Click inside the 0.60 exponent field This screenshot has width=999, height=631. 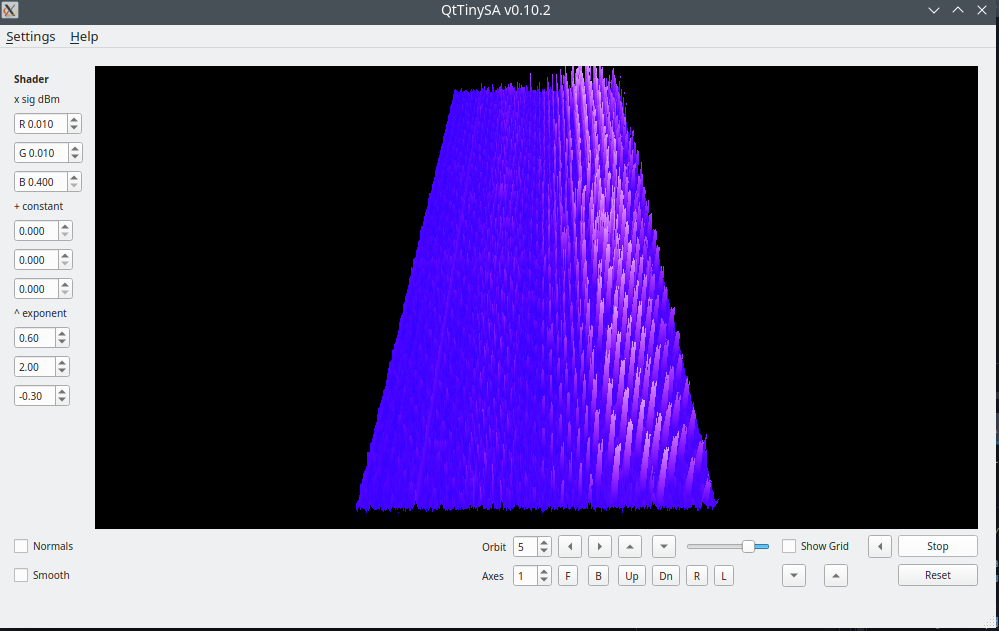coord(35,338)
